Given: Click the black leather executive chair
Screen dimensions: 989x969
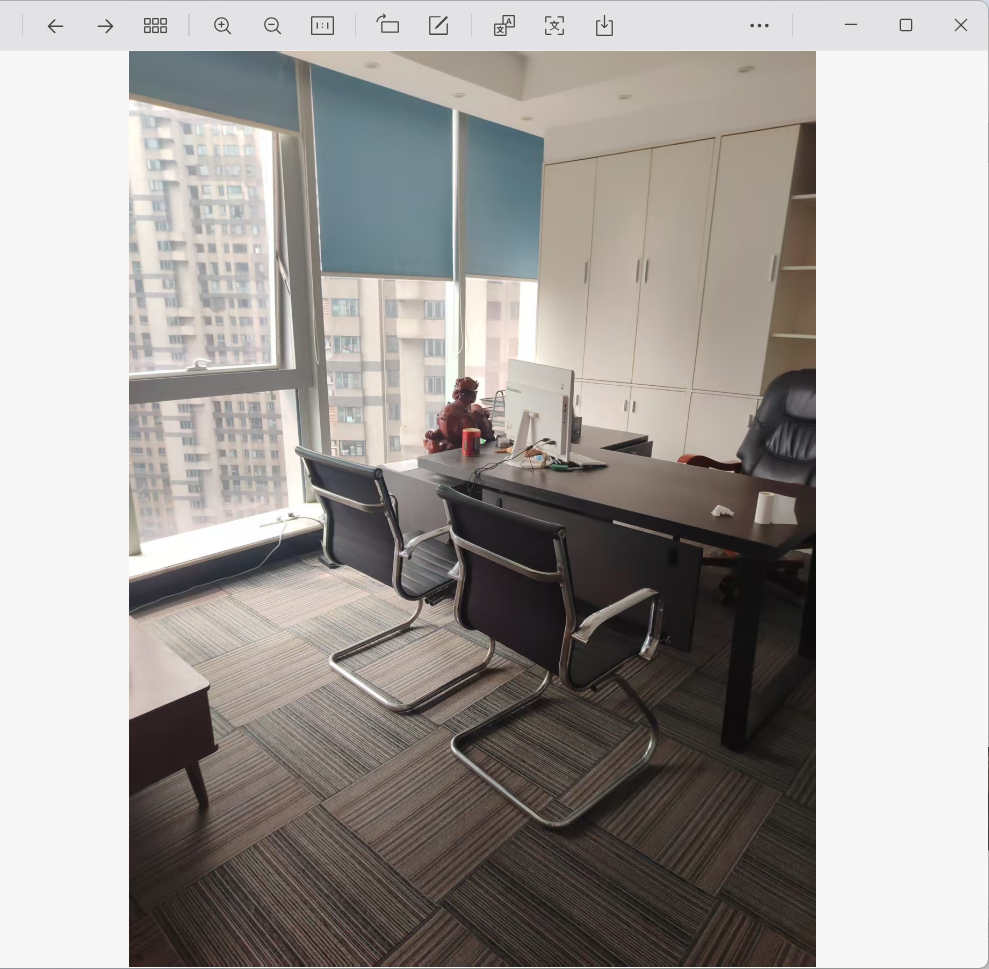Looking at the screenshot, I should (x=776, y=435).
